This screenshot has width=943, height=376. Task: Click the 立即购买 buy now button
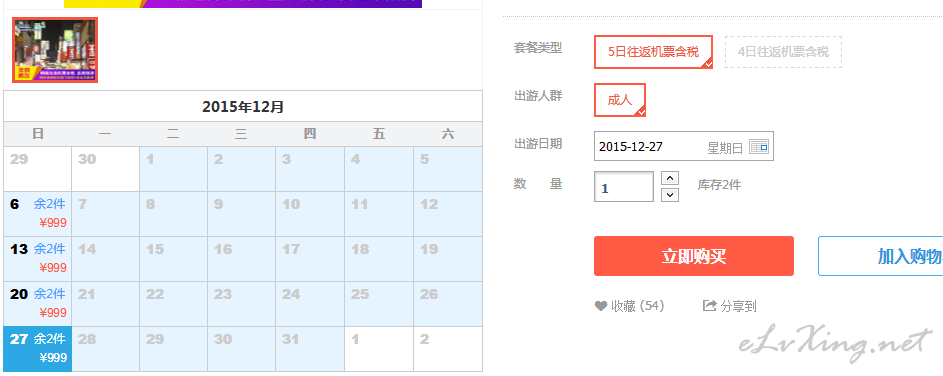tap(694, 256)
